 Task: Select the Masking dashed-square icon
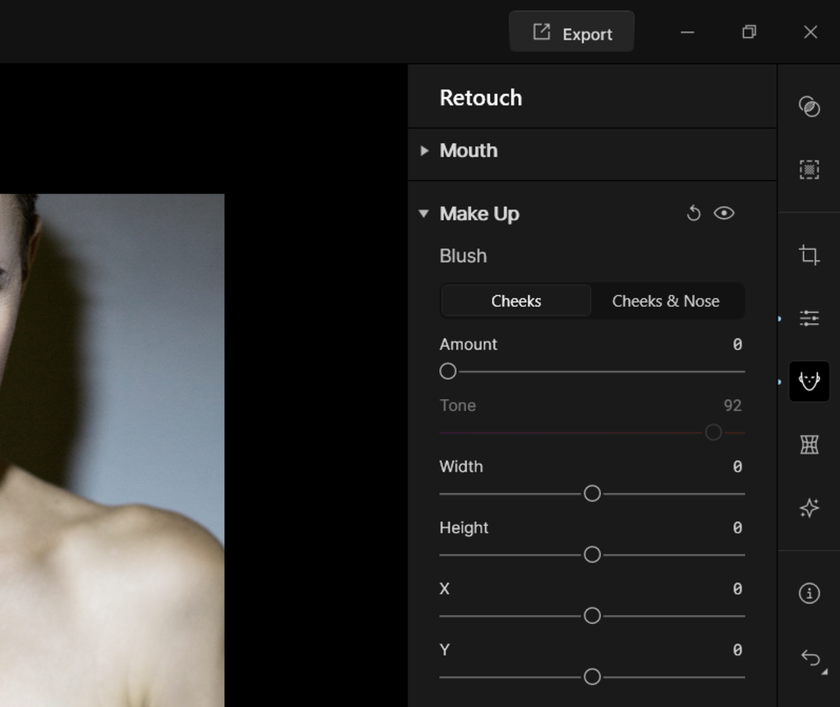(809, 170)
